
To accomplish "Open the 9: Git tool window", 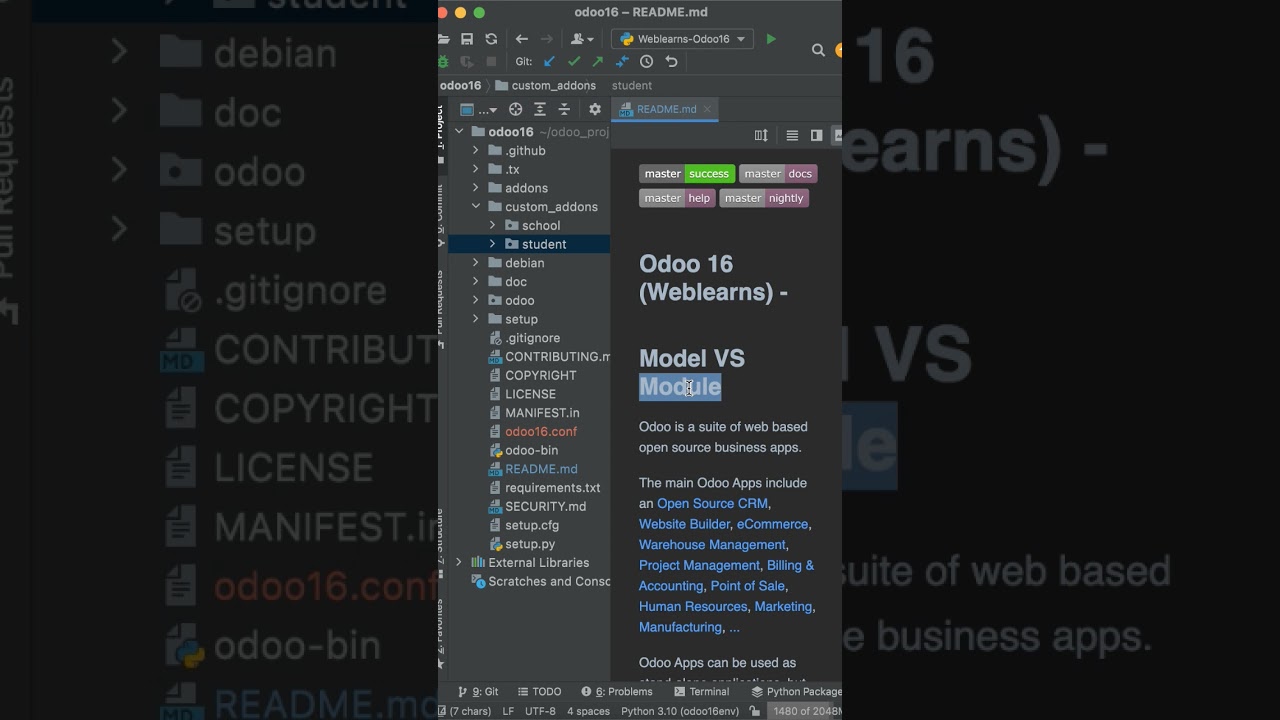I will pos(478,691).
